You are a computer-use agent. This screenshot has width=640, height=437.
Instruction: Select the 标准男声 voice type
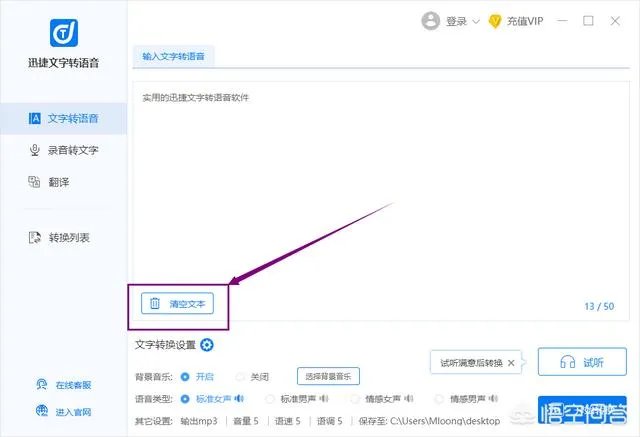pos(270,399)
